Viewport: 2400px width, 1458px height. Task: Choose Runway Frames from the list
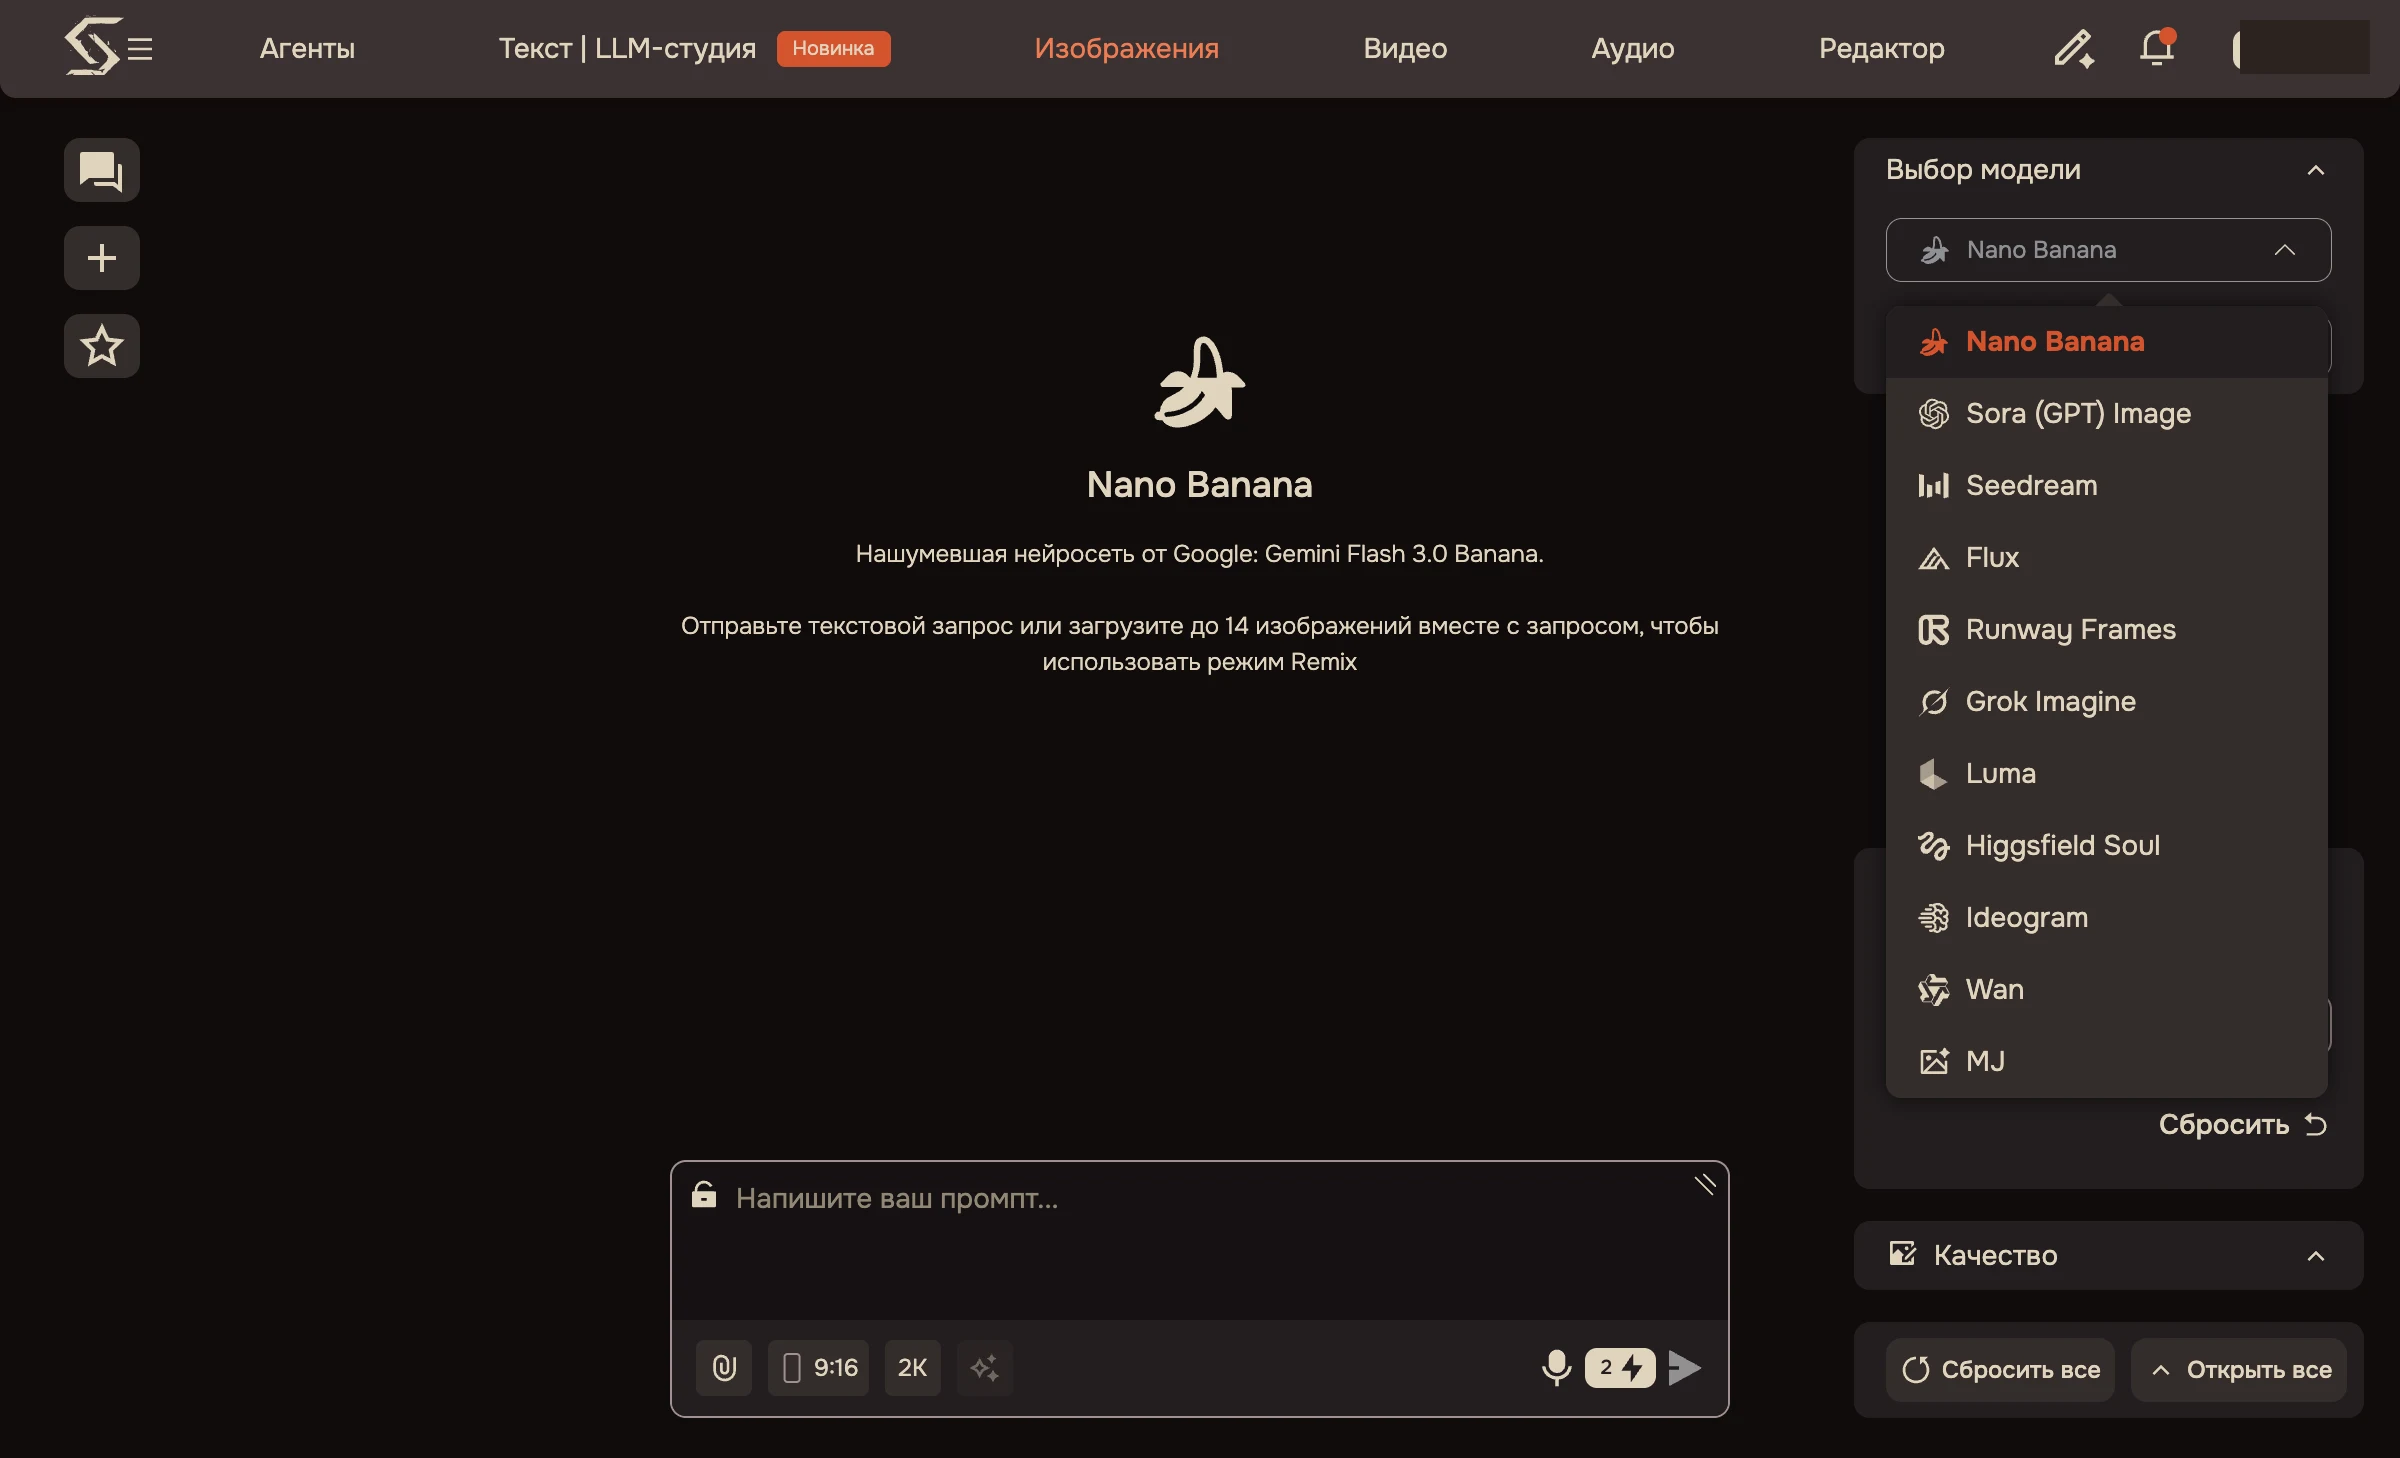click(x=2107, y=630)
